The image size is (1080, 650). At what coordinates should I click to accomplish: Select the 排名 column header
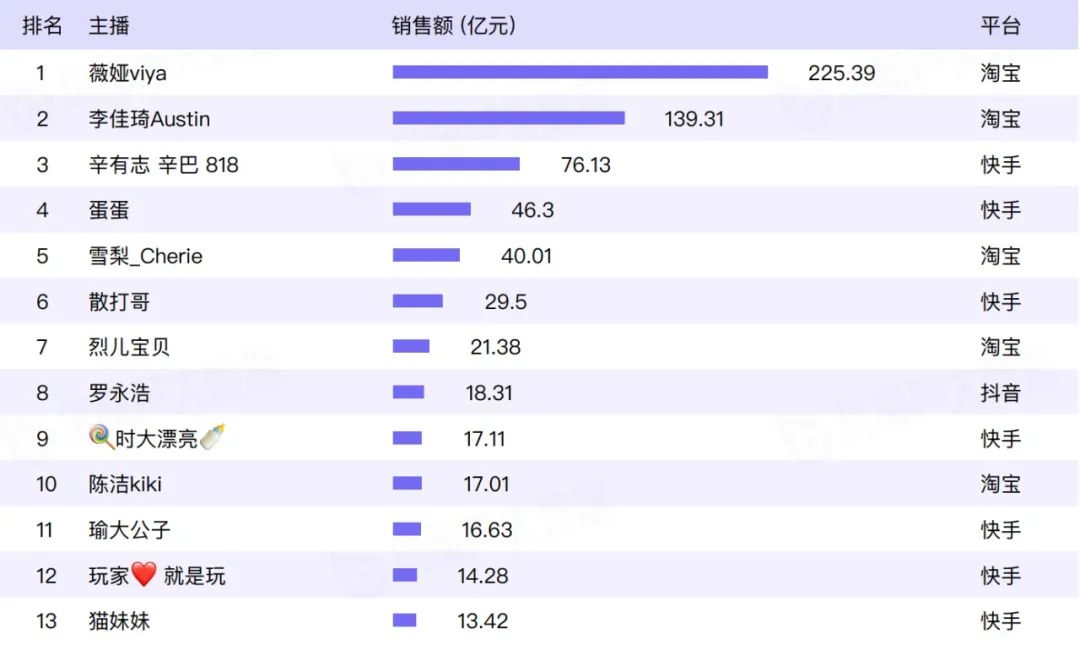(42, 26)
